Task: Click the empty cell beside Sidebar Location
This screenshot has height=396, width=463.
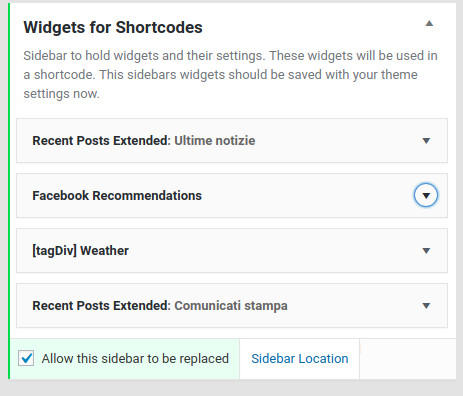Action: [408, 359]
